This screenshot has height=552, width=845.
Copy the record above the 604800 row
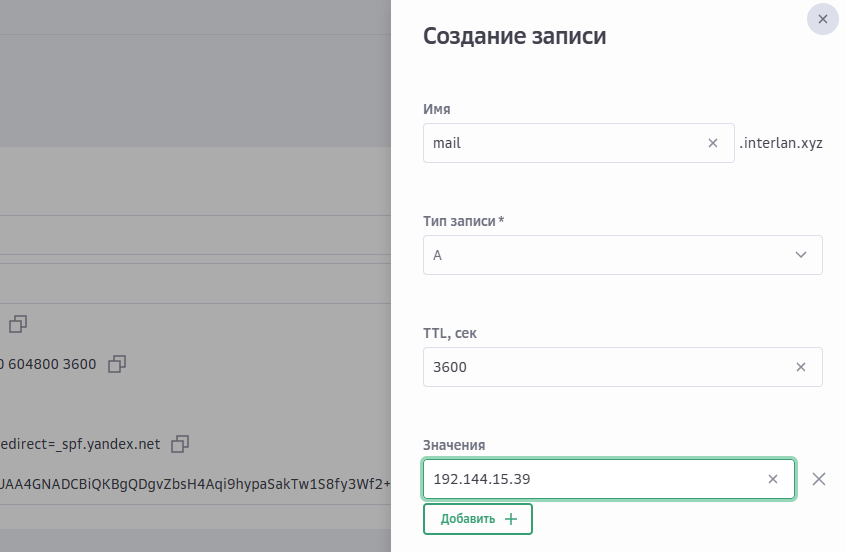(x=18, y=323)
